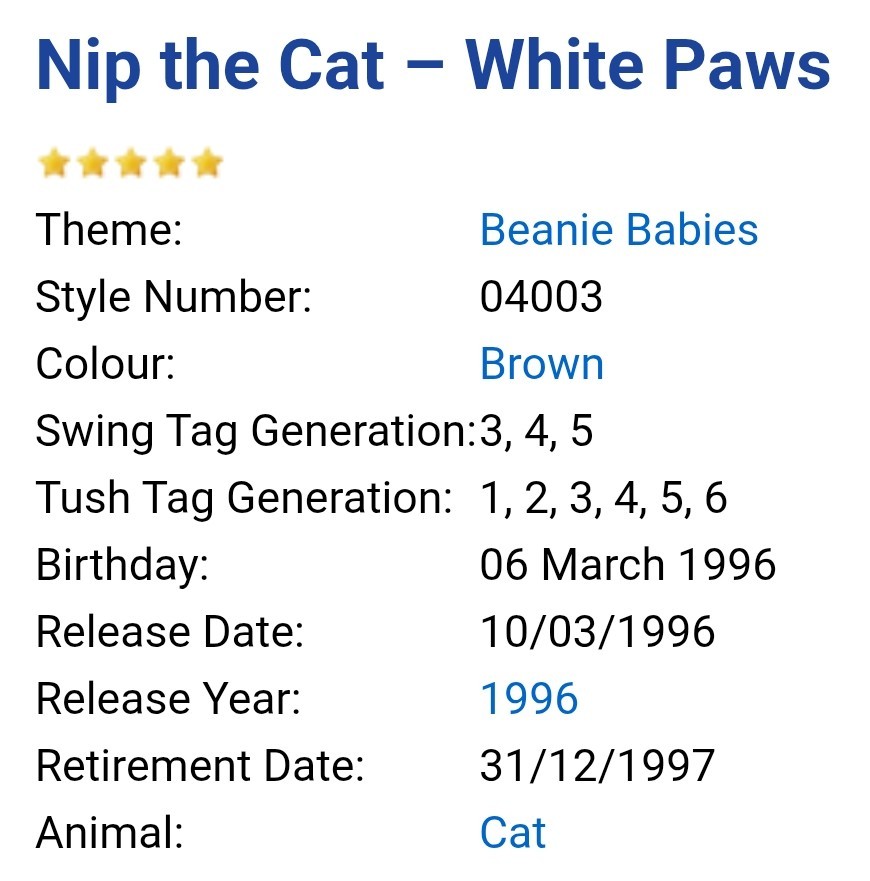Open the Beanie Babies theme link
Screen dimensions: 870x881
click(x=618, y=230)
